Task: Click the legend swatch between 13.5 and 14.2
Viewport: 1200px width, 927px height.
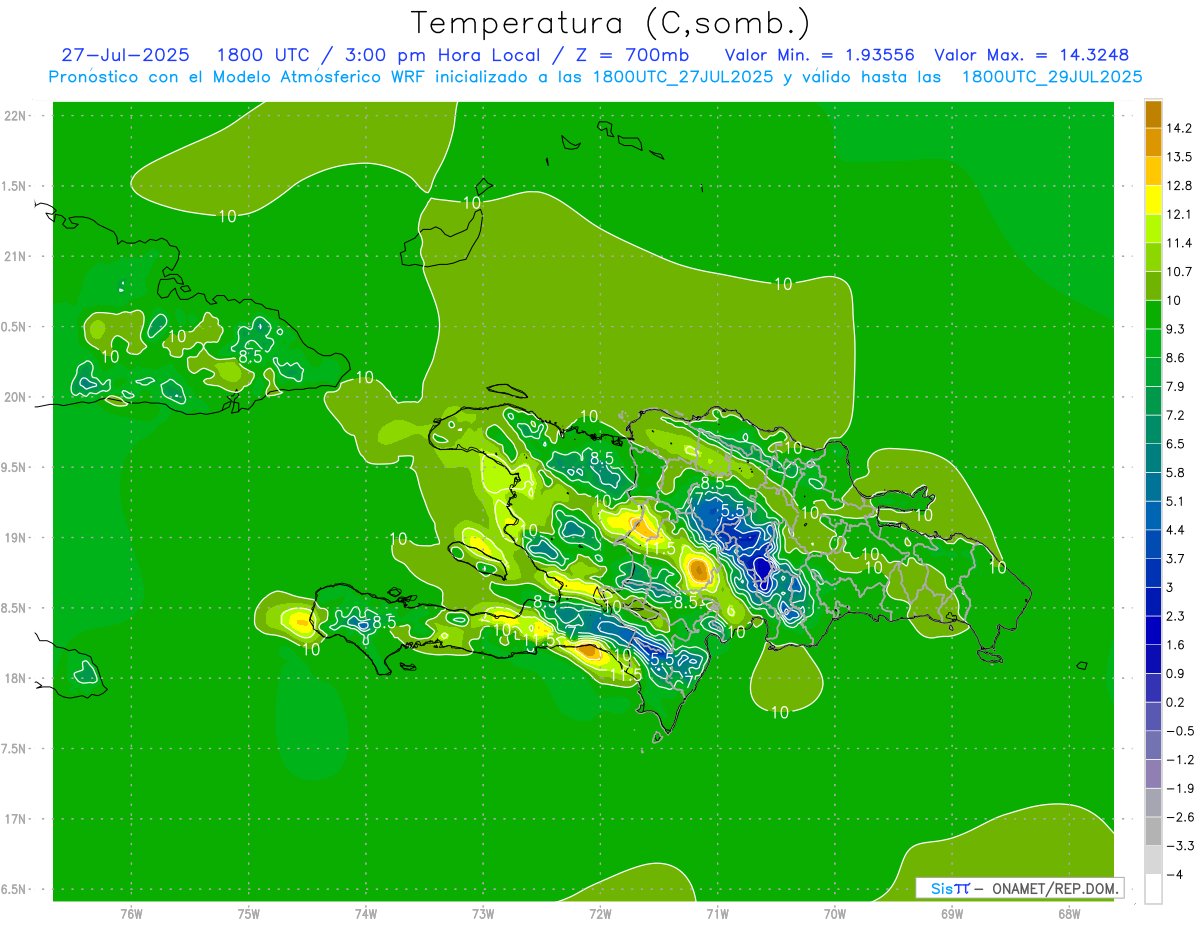Action: pos(1153,143)
